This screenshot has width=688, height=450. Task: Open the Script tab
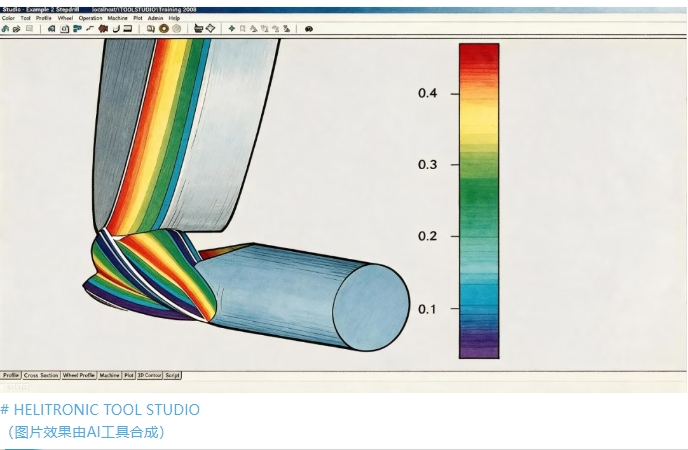172,375
